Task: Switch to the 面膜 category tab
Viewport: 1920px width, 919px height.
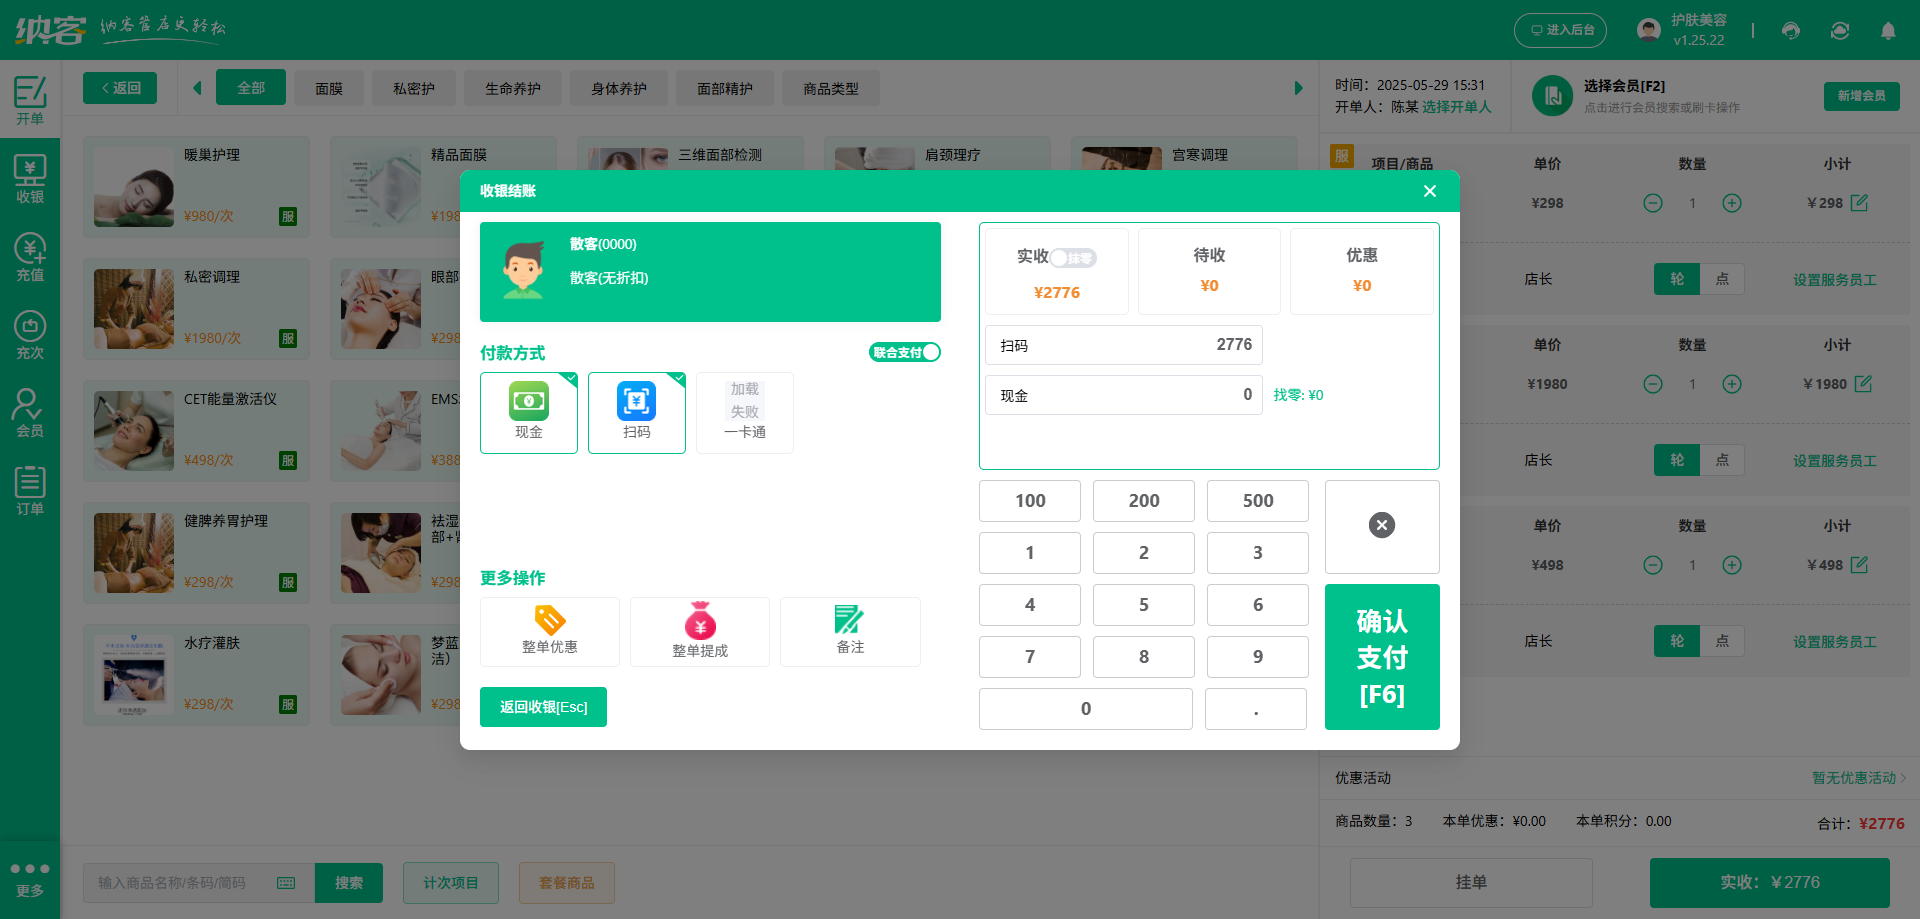Action: (329, 88)
